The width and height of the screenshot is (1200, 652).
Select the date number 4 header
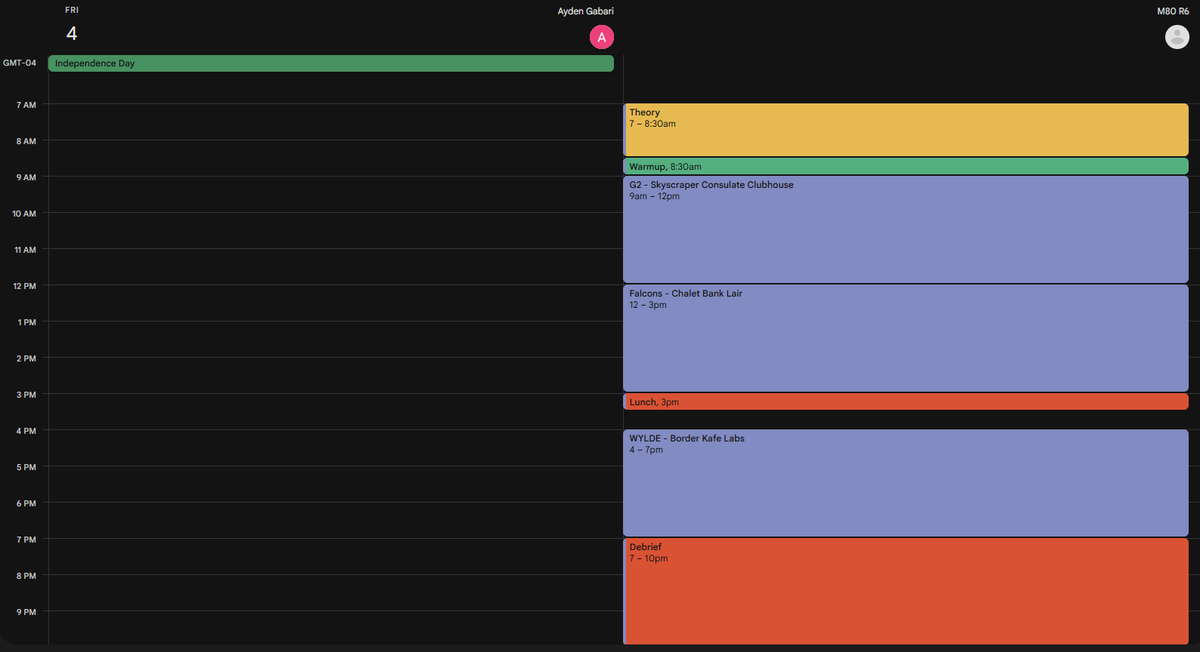click(x=72, y=34)
